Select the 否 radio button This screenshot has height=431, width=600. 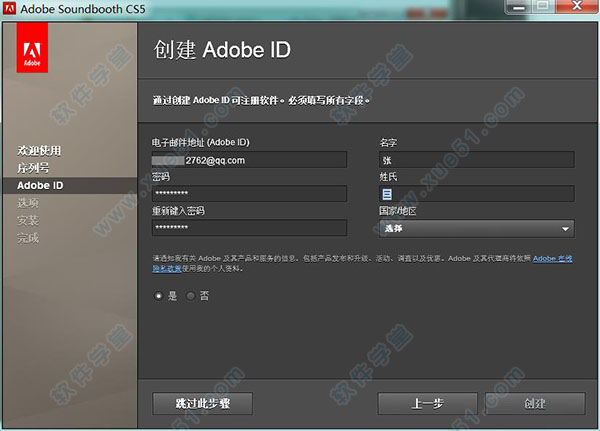point(190,296)
